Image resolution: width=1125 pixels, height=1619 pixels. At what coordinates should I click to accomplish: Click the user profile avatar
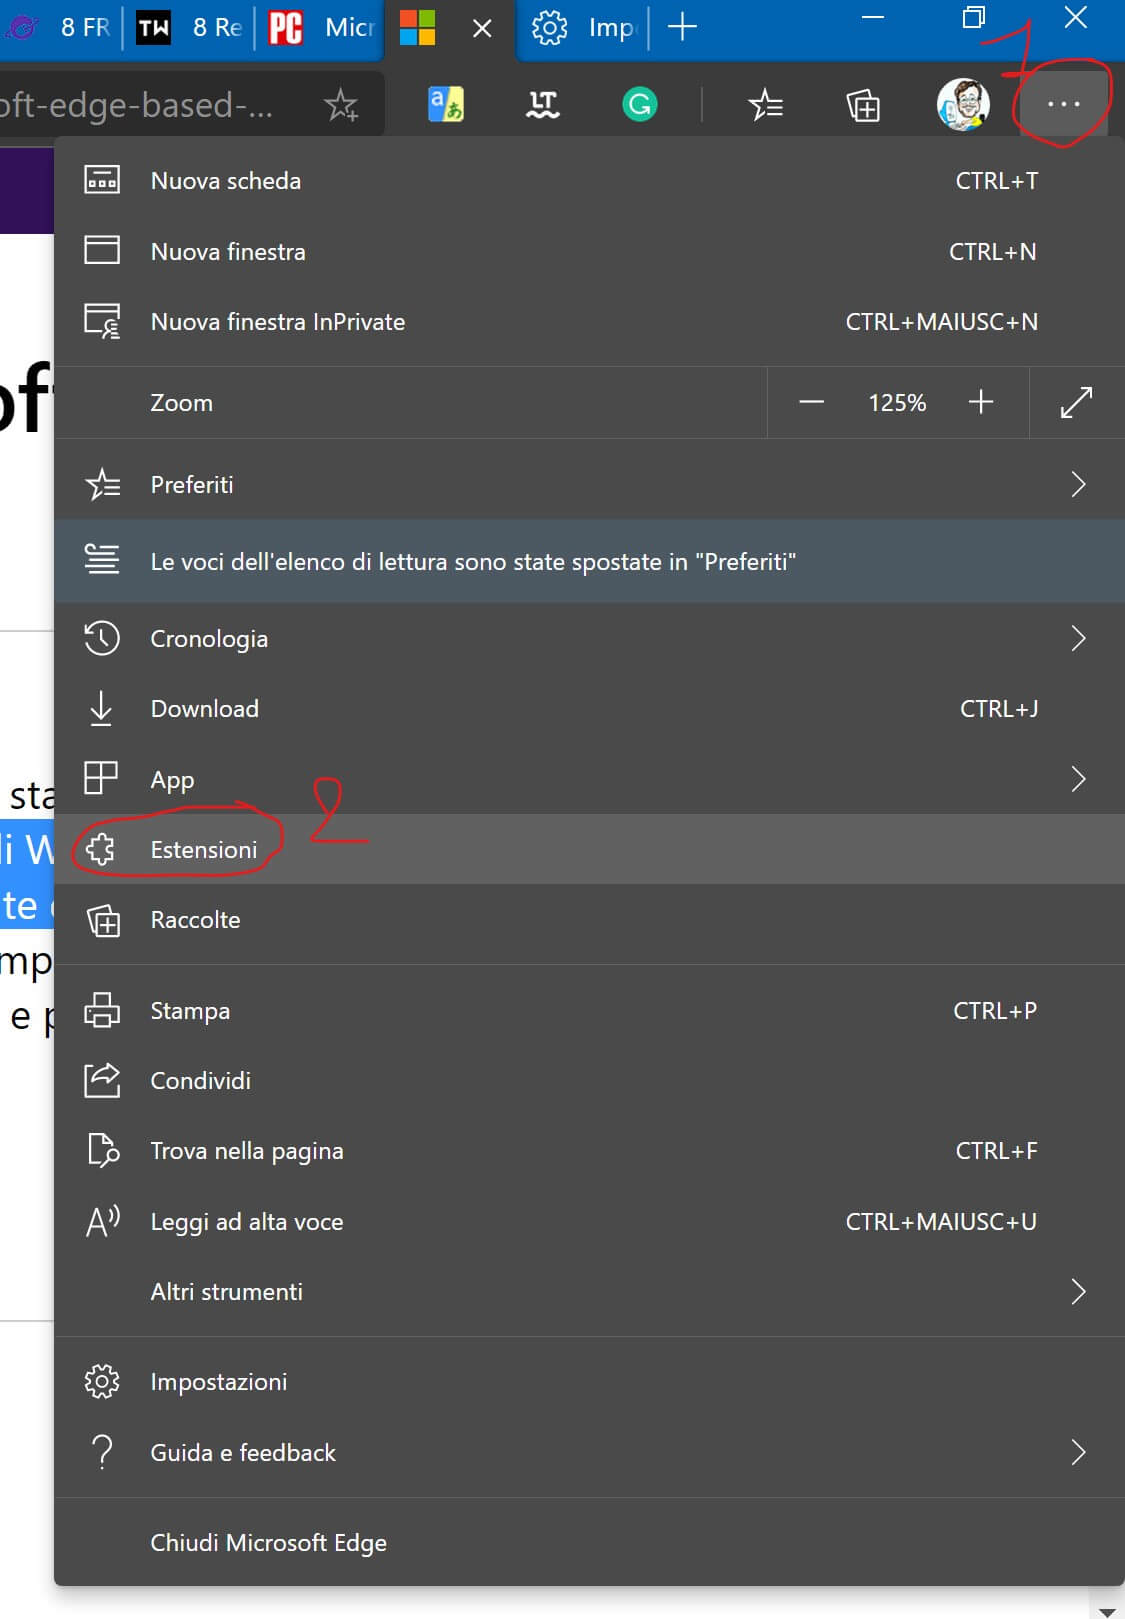pos(962,104)
